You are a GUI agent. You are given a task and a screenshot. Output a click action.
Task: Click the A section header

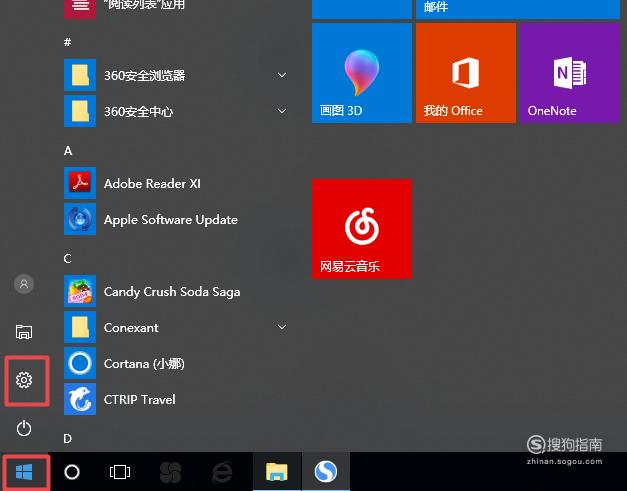(68, 151)
